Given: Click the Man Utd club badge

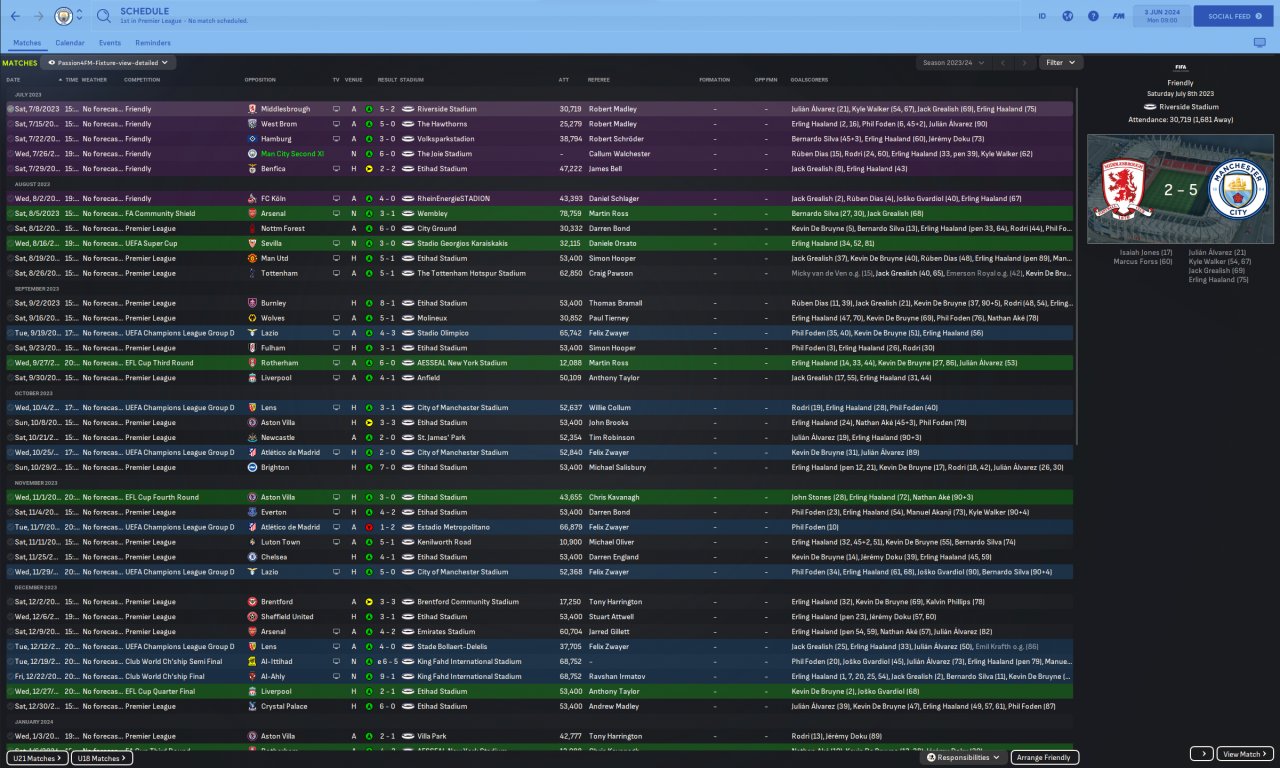Looking at the screenshot, I should [251, 258].
